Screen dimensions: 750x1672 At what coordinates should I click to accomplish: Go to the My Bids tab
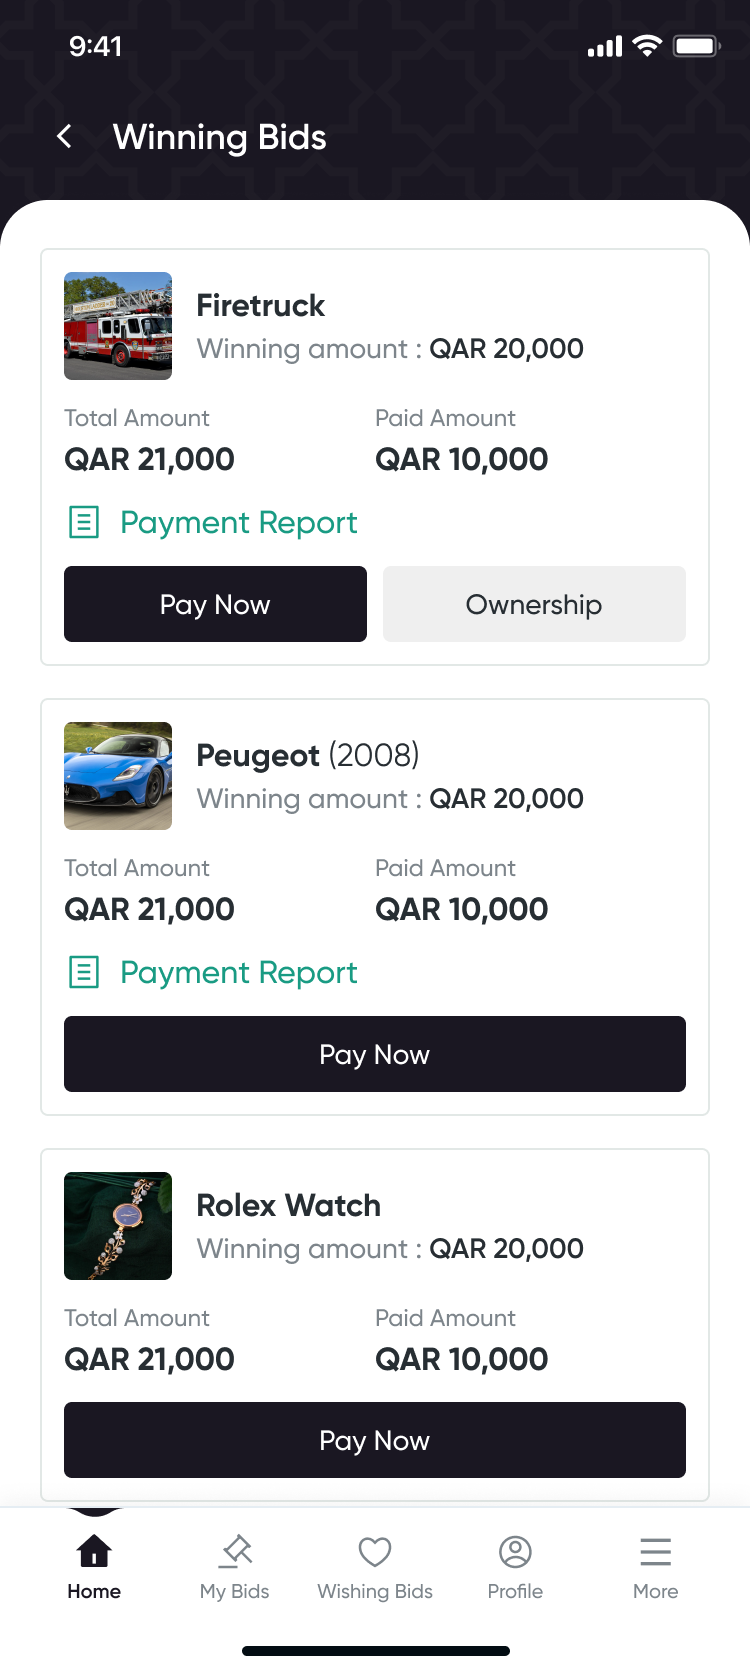click(235, 1566)
